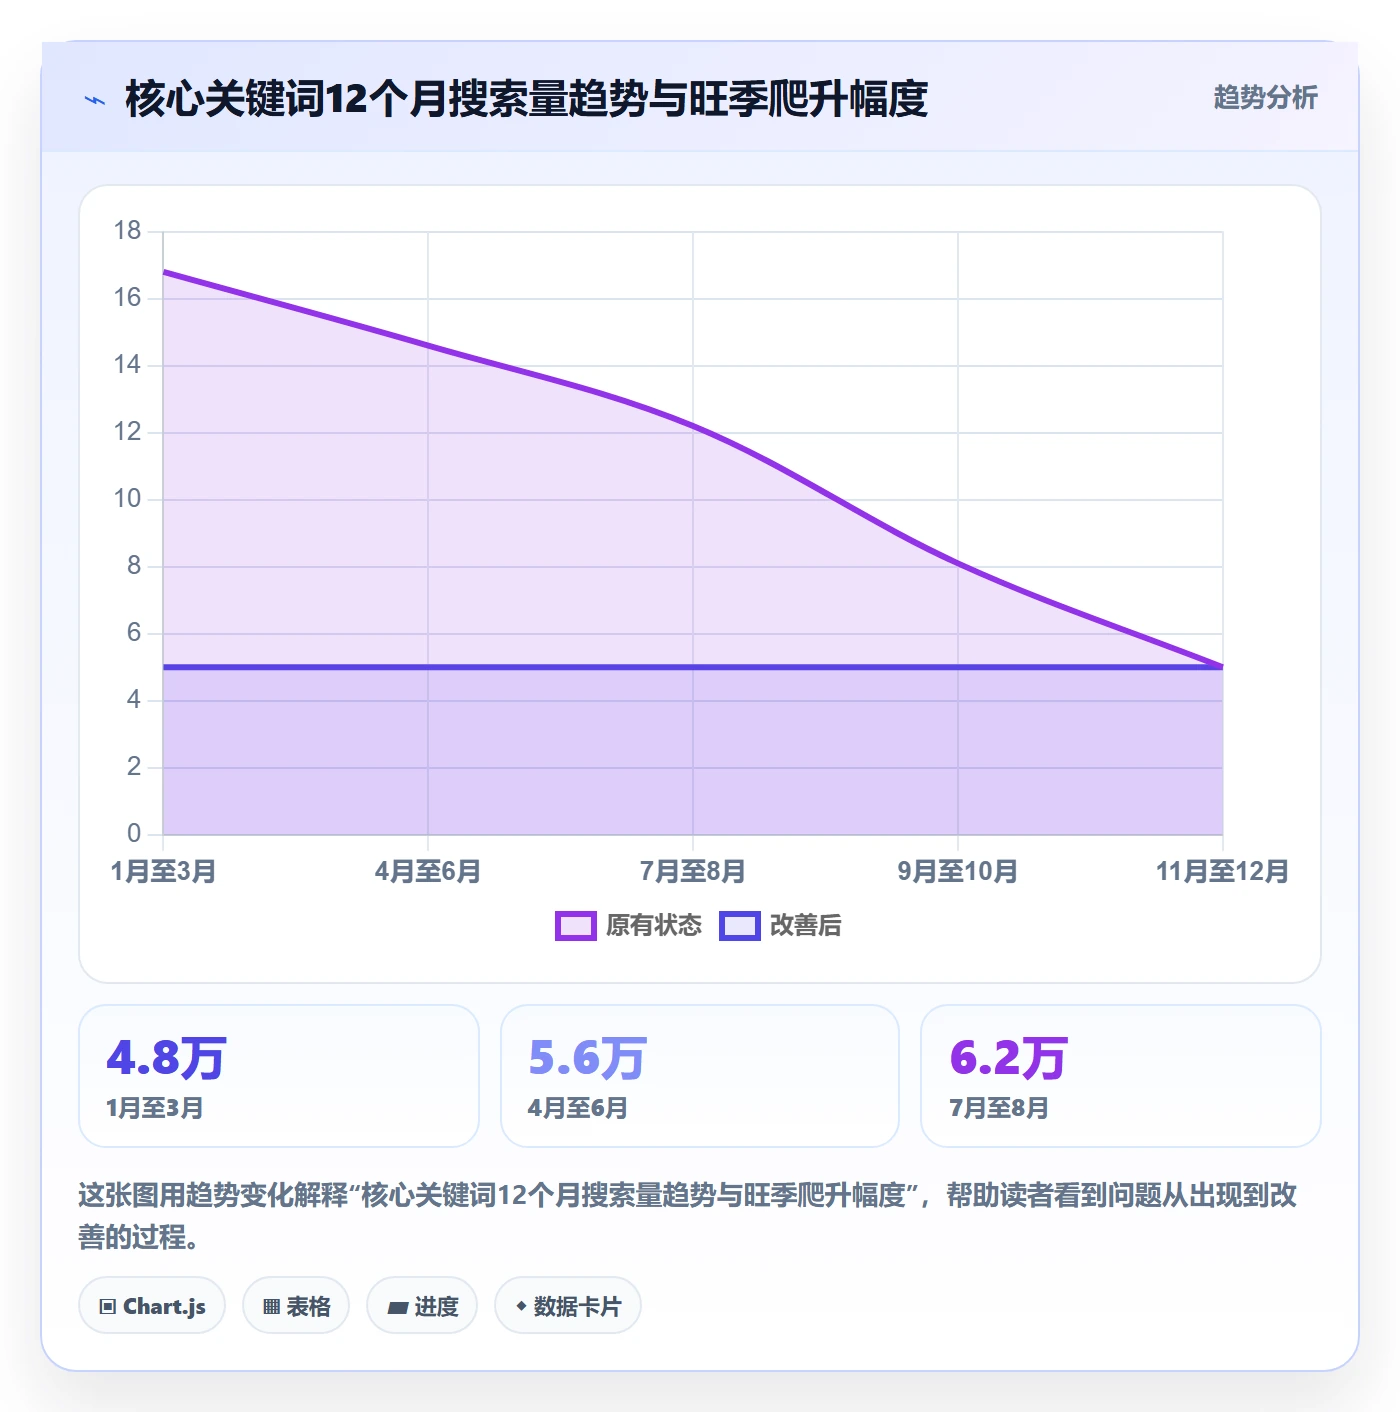Click the 改善后 flat line at 4月至6月
The image size is (1400, 1412).
[428, 667]
